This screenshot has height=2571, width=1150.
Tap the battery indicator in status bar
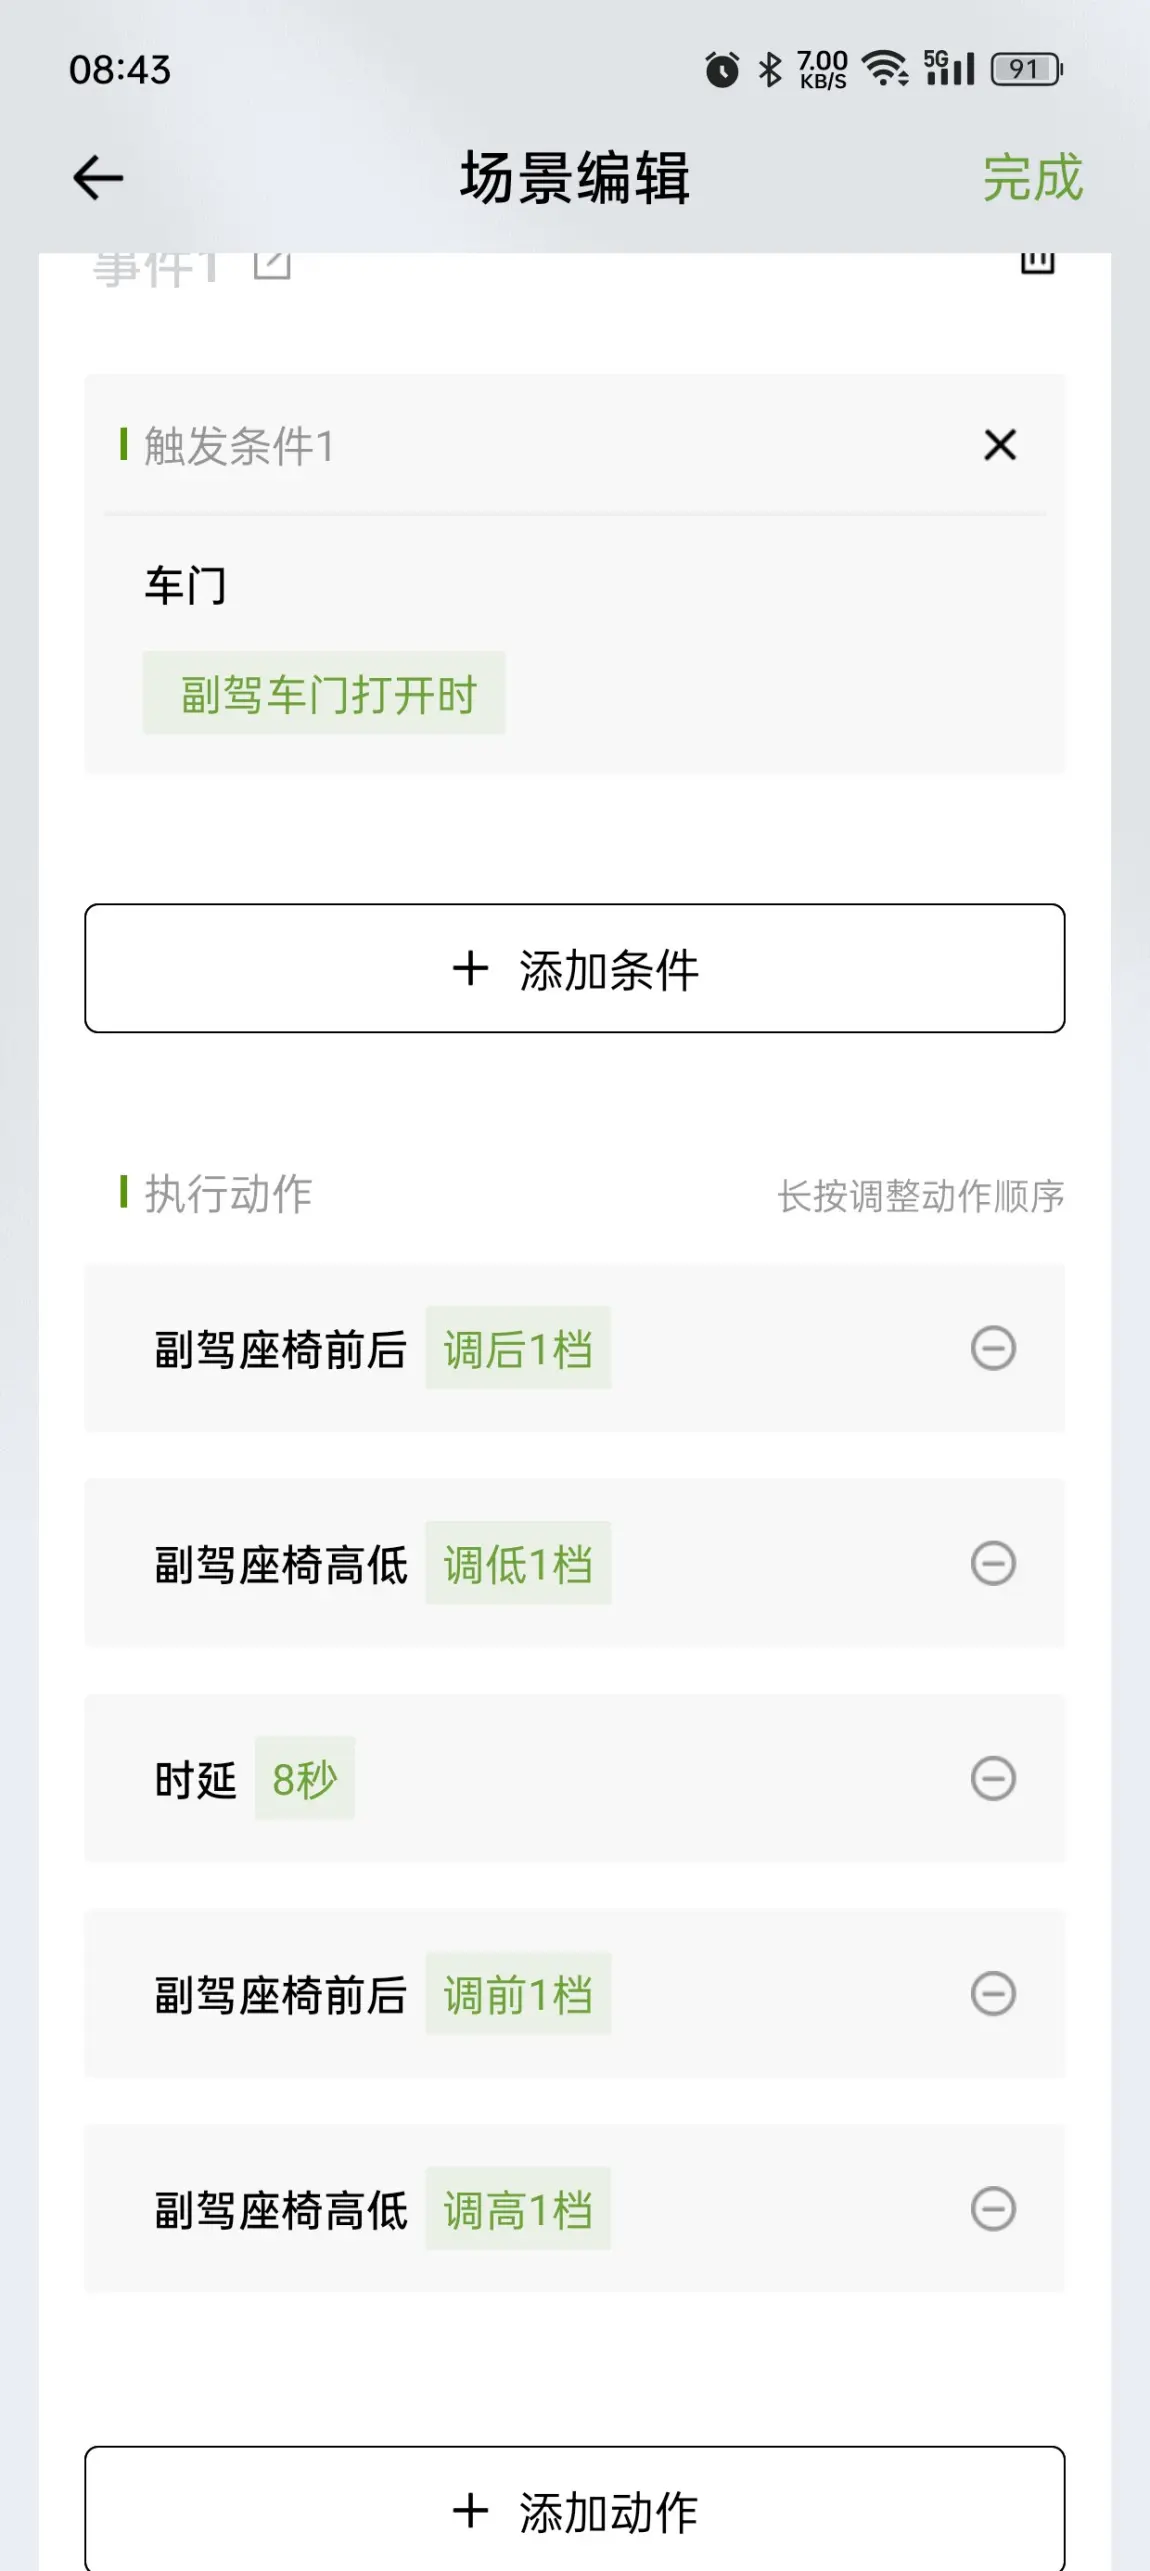coord(1026,69)
